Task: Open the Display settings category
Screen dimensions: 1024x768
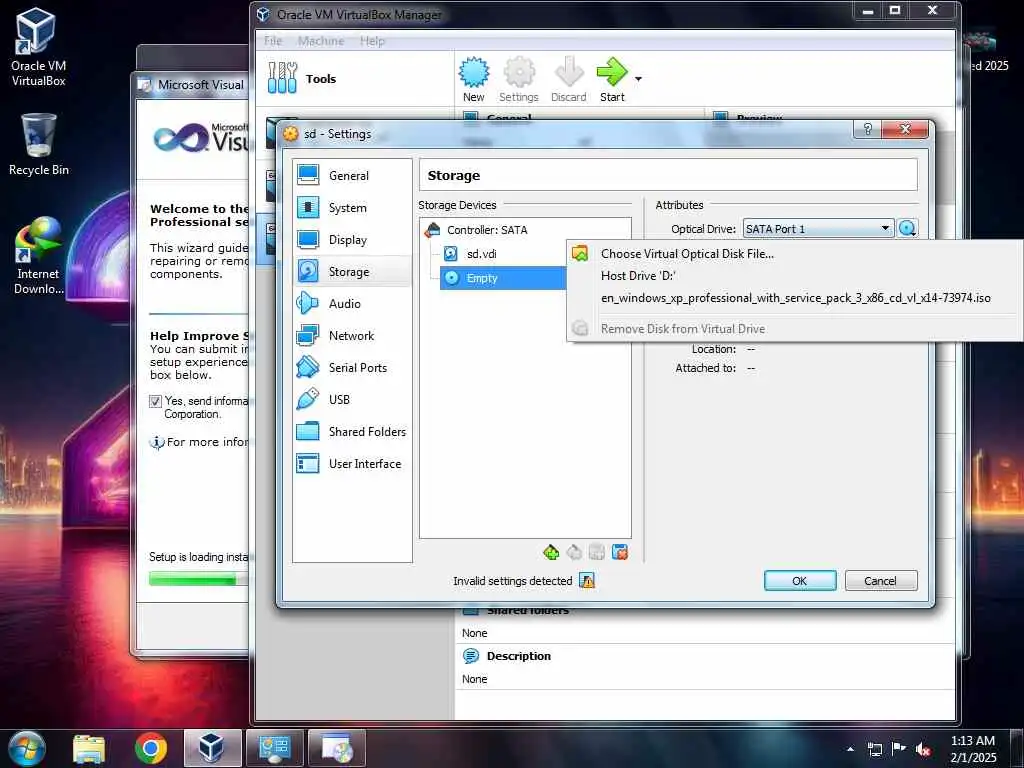Action: pos(351,240)
